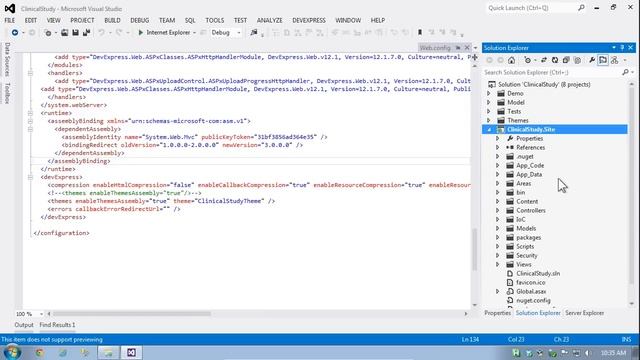Refresh the Solution Explorer tree

[555, 60]
